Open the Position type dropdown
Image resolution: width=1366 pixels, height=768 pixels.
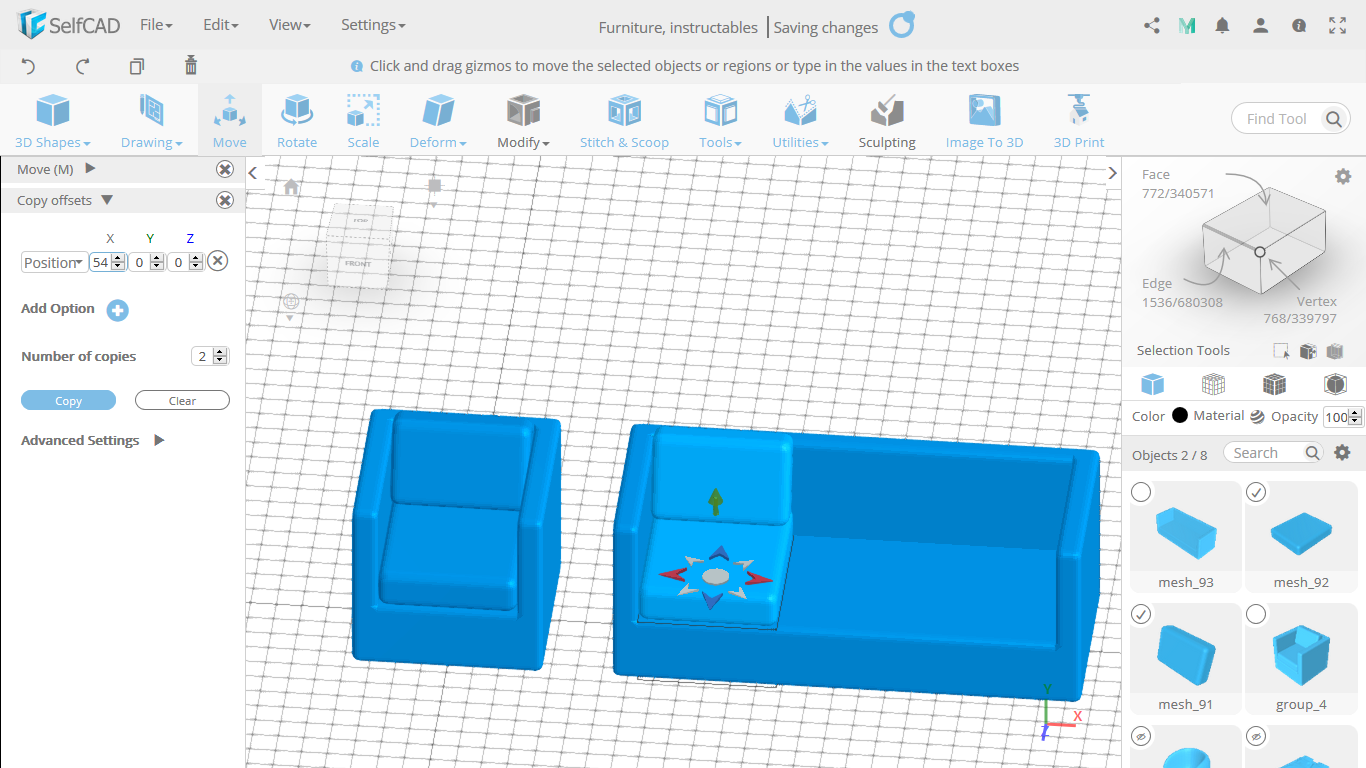coord(54,262)
